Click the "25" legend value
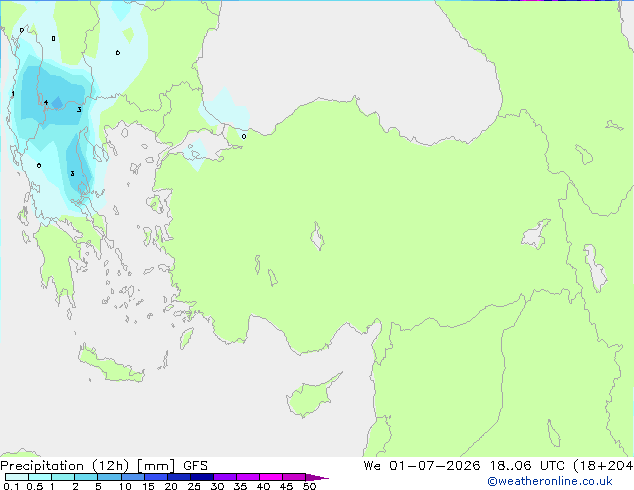Viewport: 634px width, 490px height. point(194,486)
